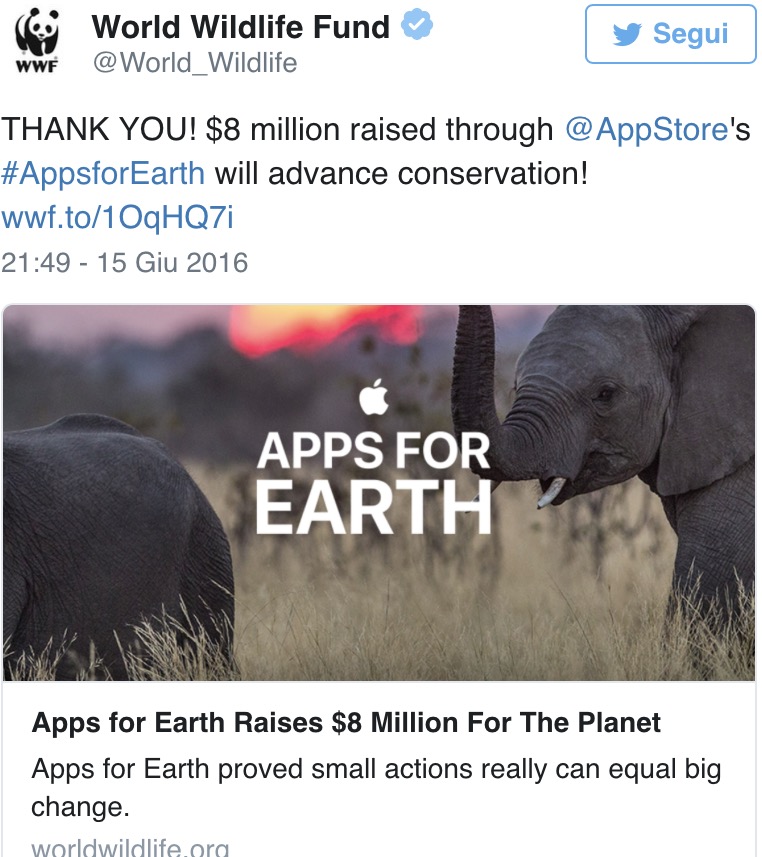The image size is (762, 857).
Task: Open the @World_Wildlife handle
Action: [195, 63]
